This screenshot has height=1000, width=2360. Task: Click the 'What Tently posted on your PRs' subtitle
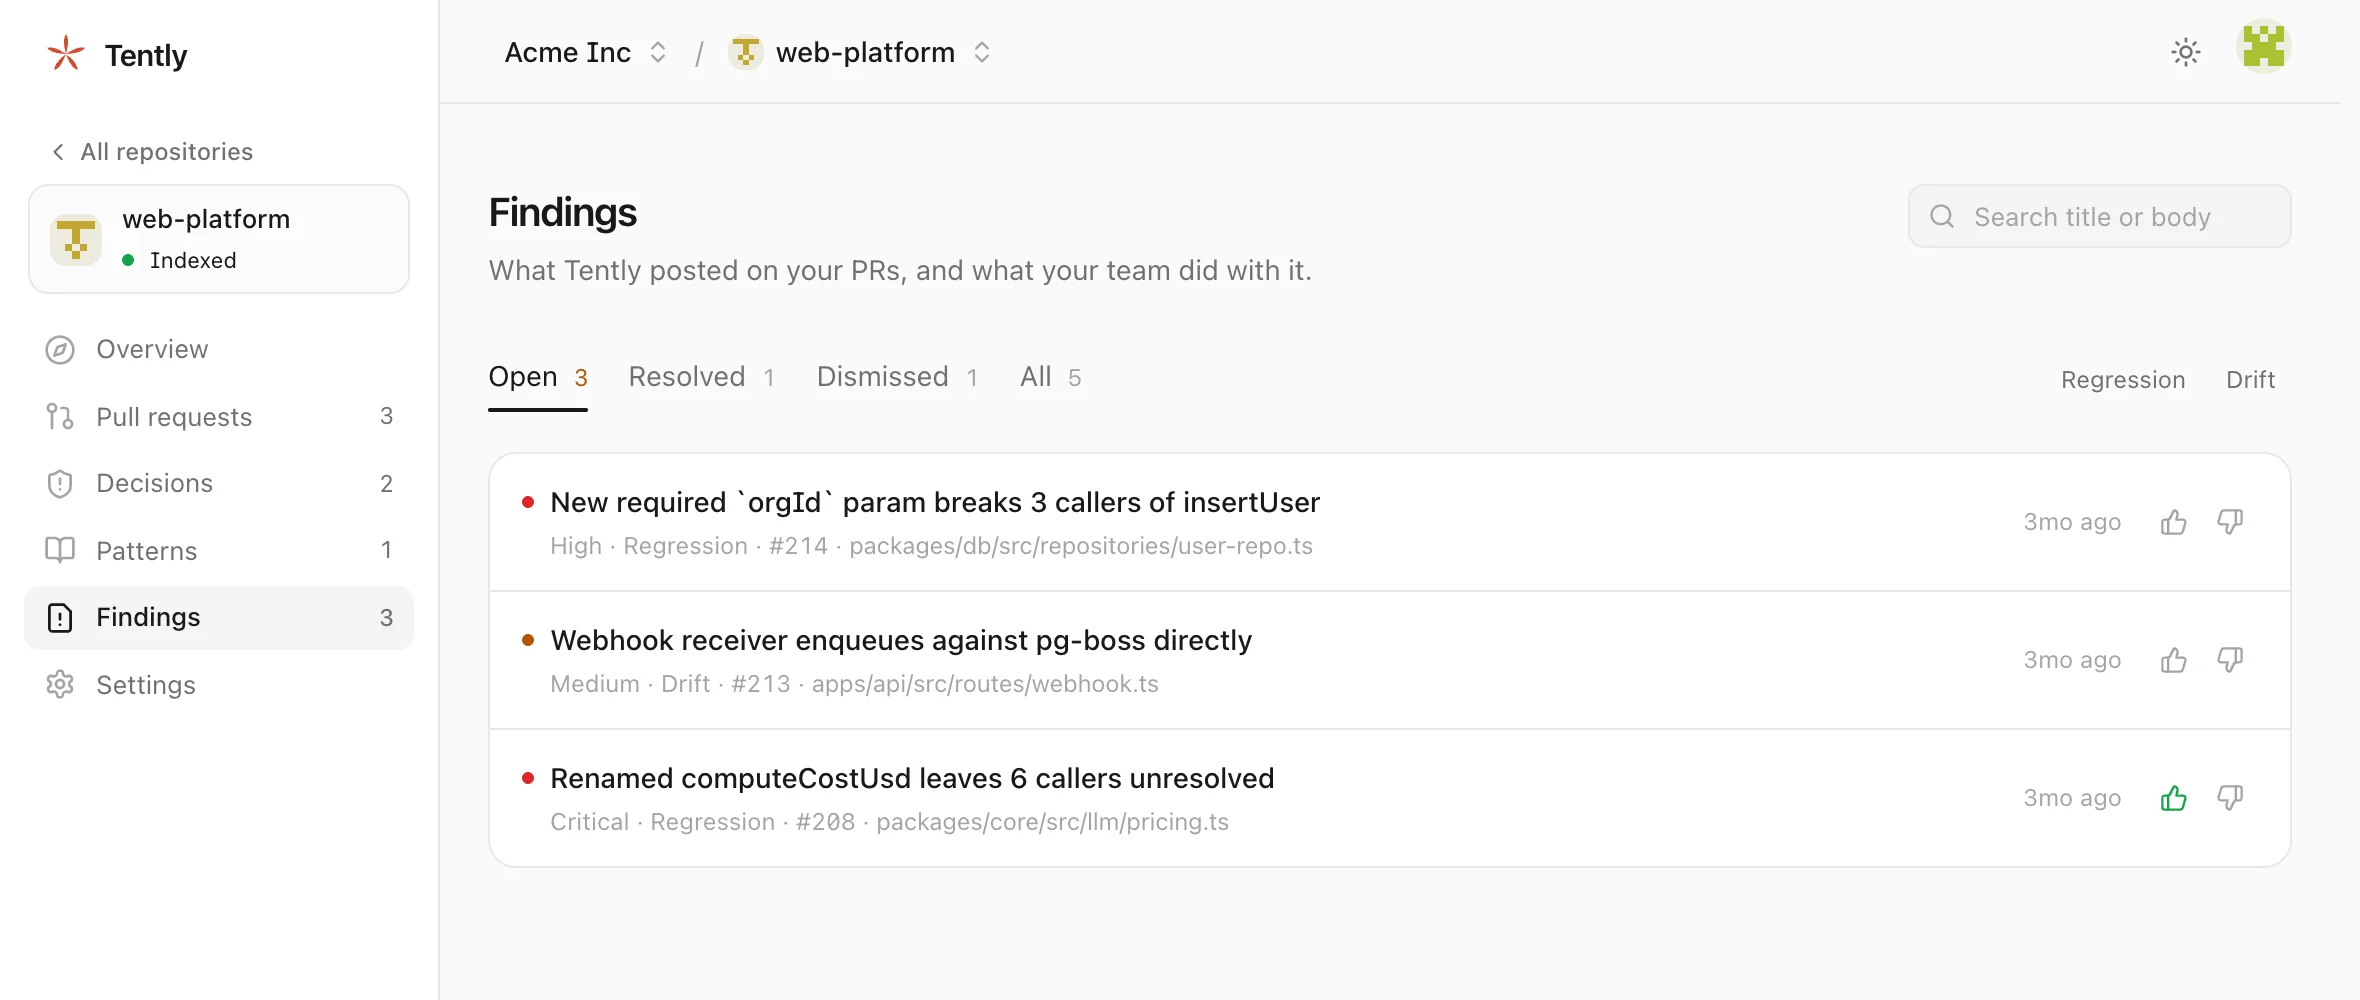pyautogui.click(x=900, y=271)
